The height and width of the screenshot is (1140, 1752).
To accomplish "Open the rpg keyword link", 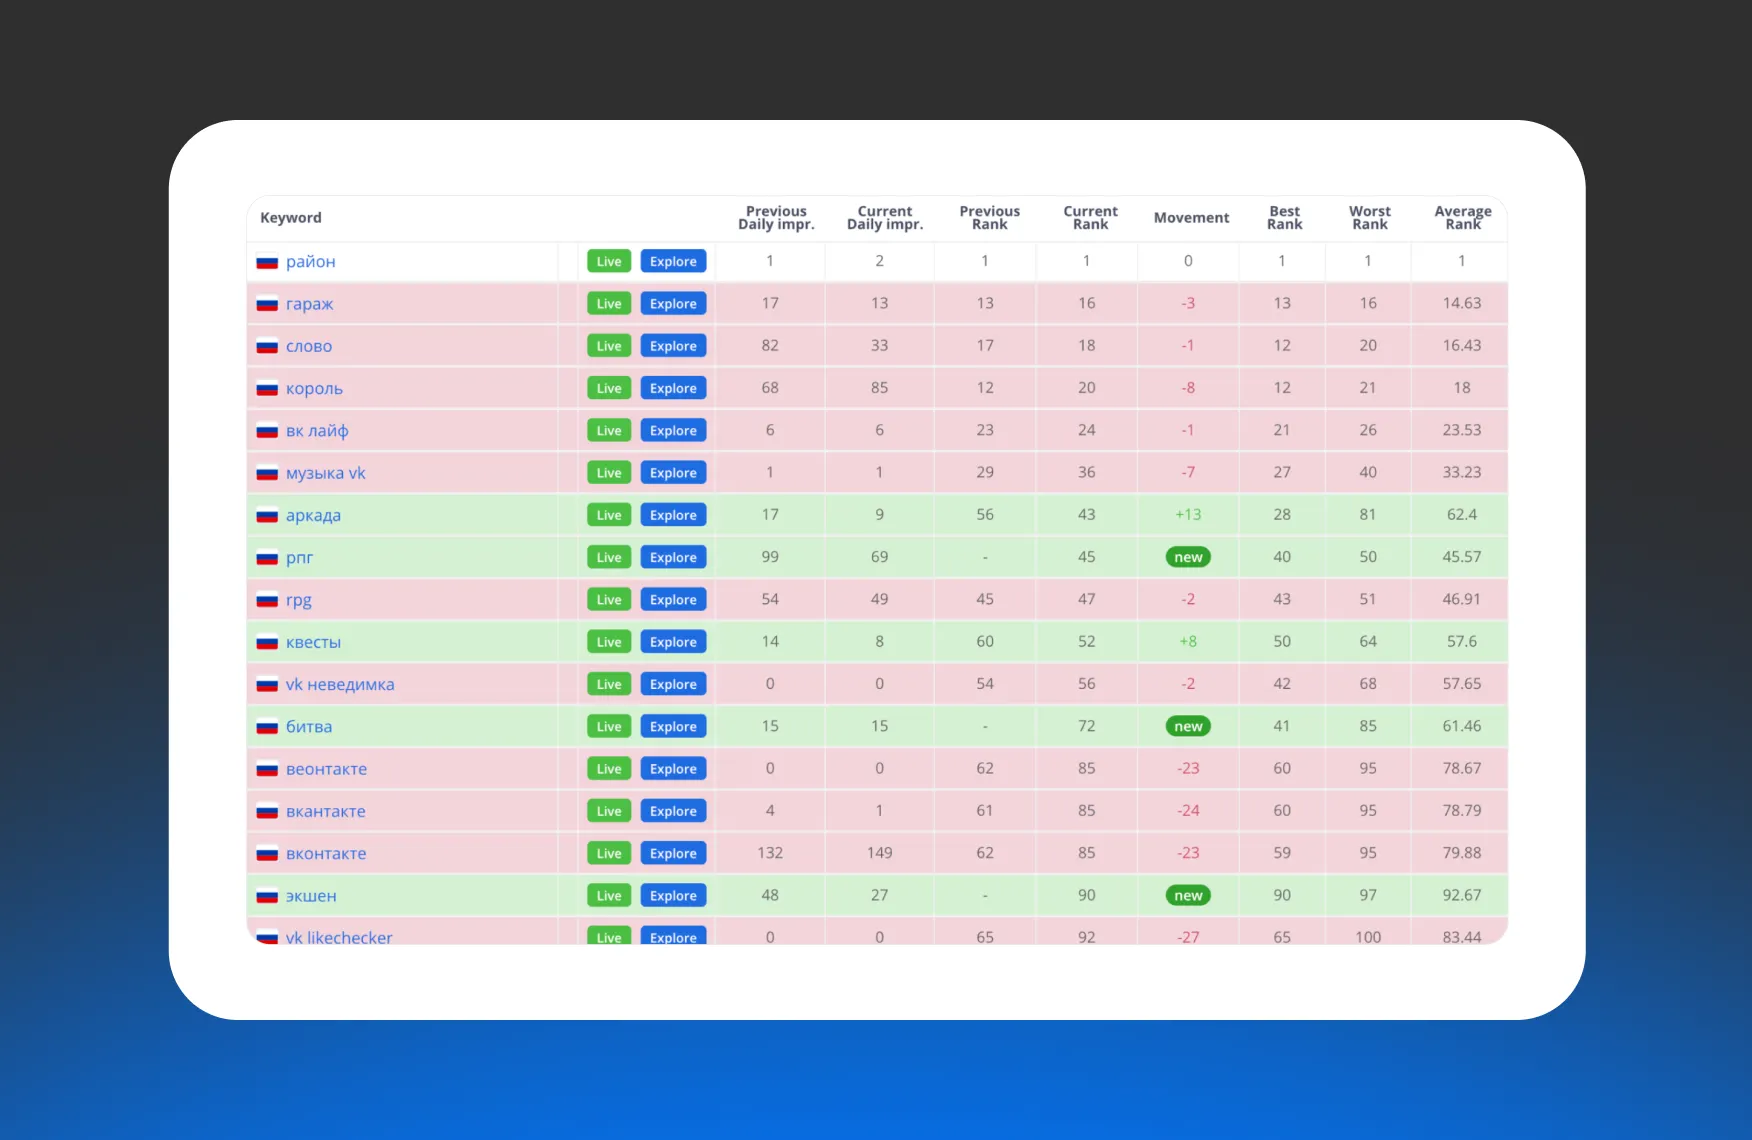I will (x=298, y=600).
